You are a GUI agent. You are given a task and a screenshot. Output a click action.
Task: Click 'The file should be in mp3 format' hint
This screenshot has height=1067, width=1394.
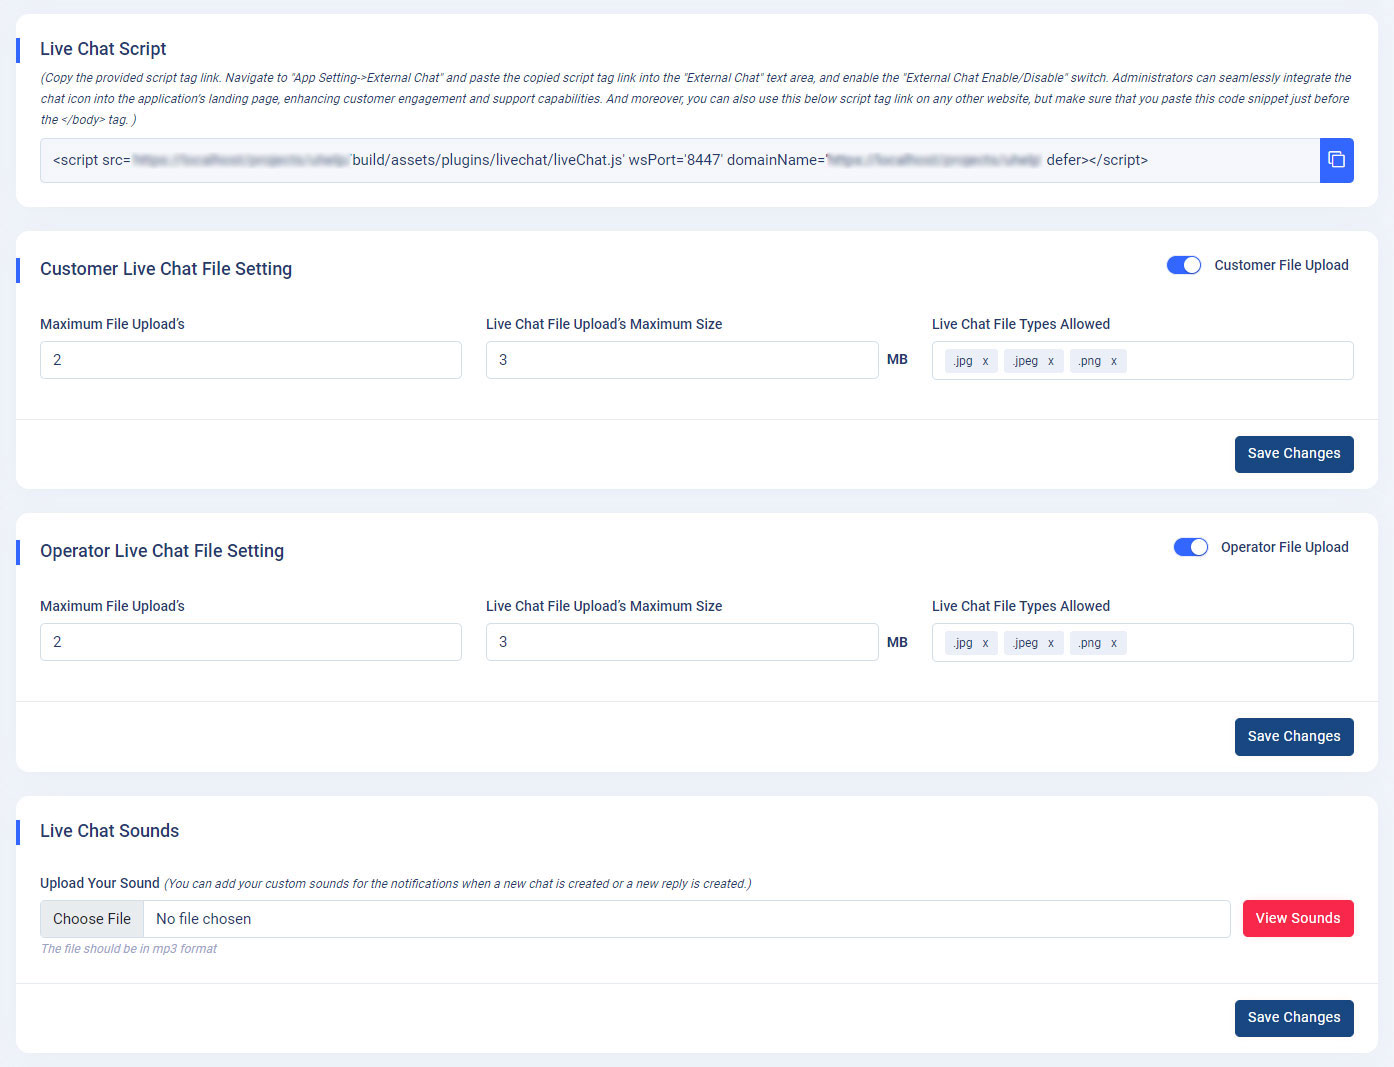(129, 949)
